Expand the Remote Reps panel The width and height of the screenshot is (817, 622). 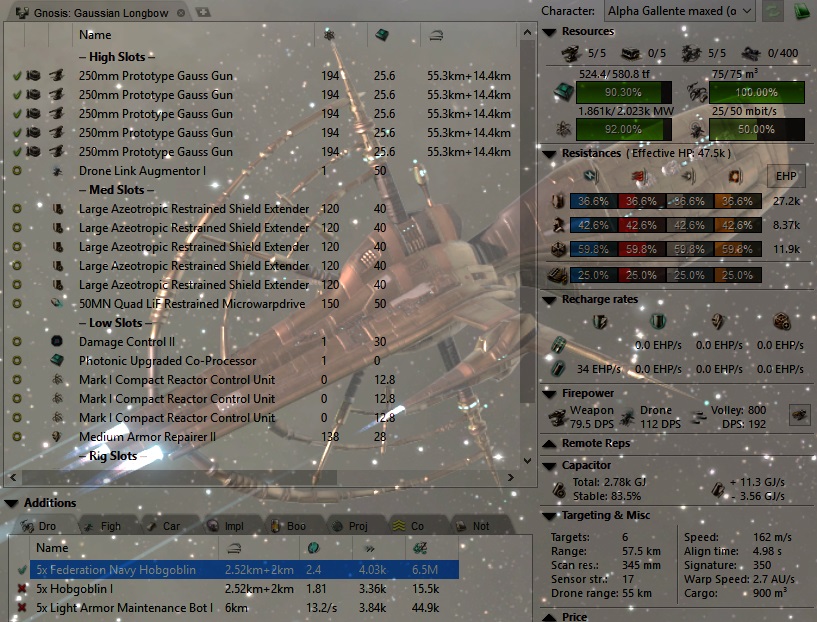549,444
